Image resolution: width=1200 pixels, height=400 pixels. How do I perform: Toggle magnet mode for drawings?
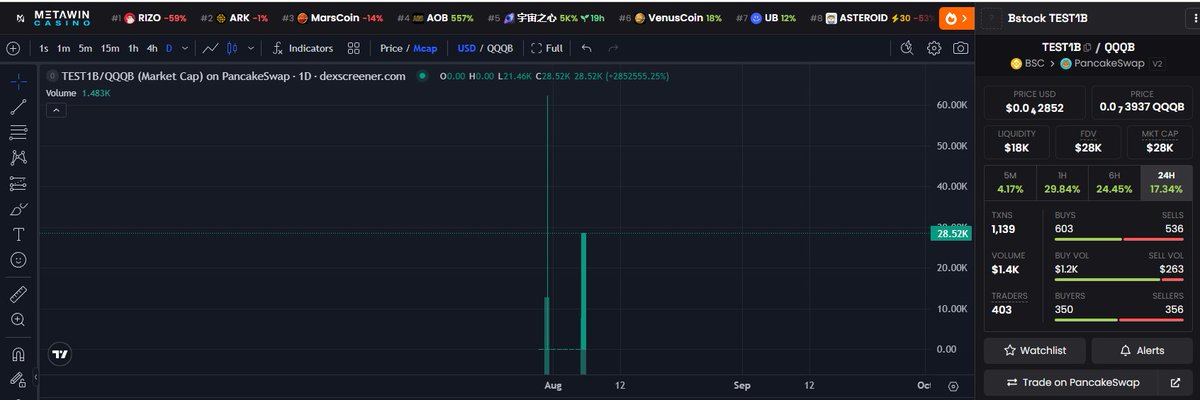click(x=18, y=354)
